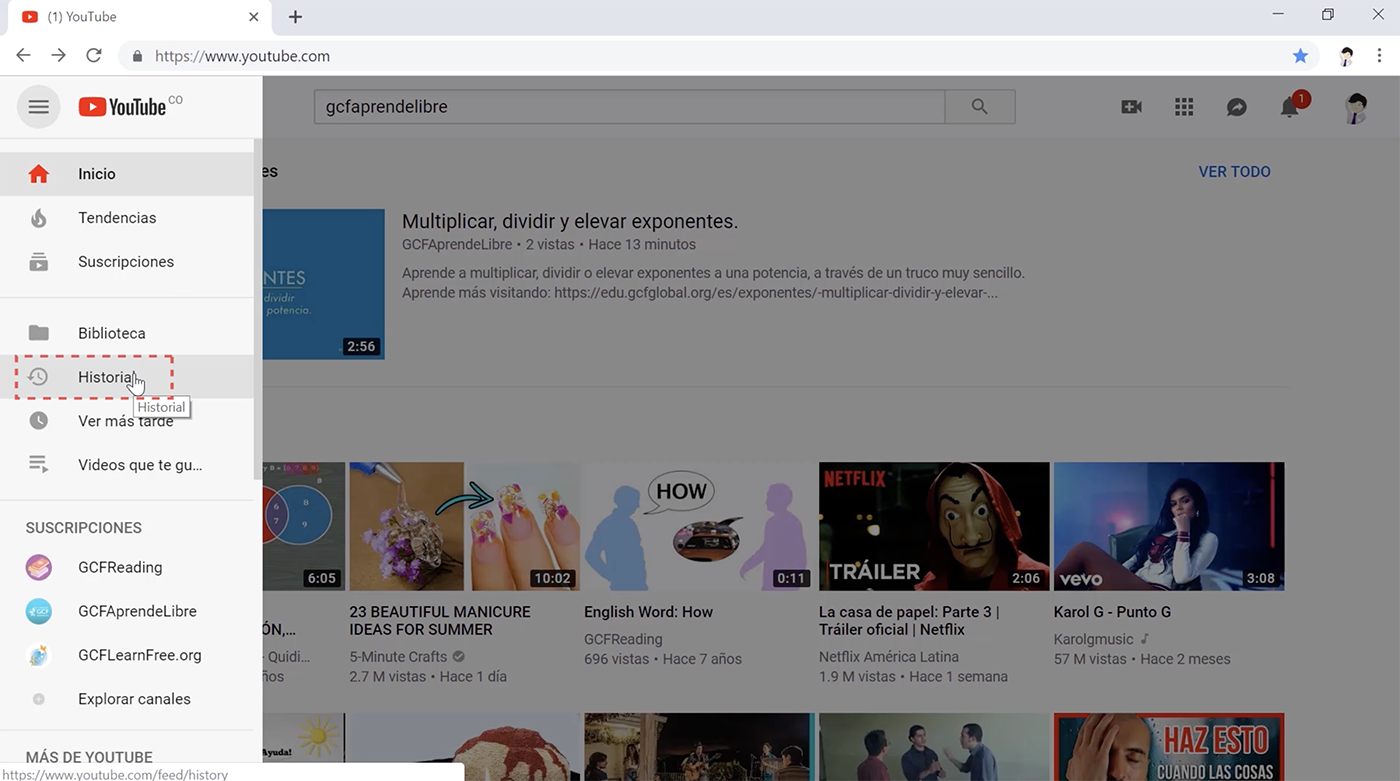Click the search field with gcfaprendelibre
This screenshot has height=781, width=1400.
pos(629,107)
